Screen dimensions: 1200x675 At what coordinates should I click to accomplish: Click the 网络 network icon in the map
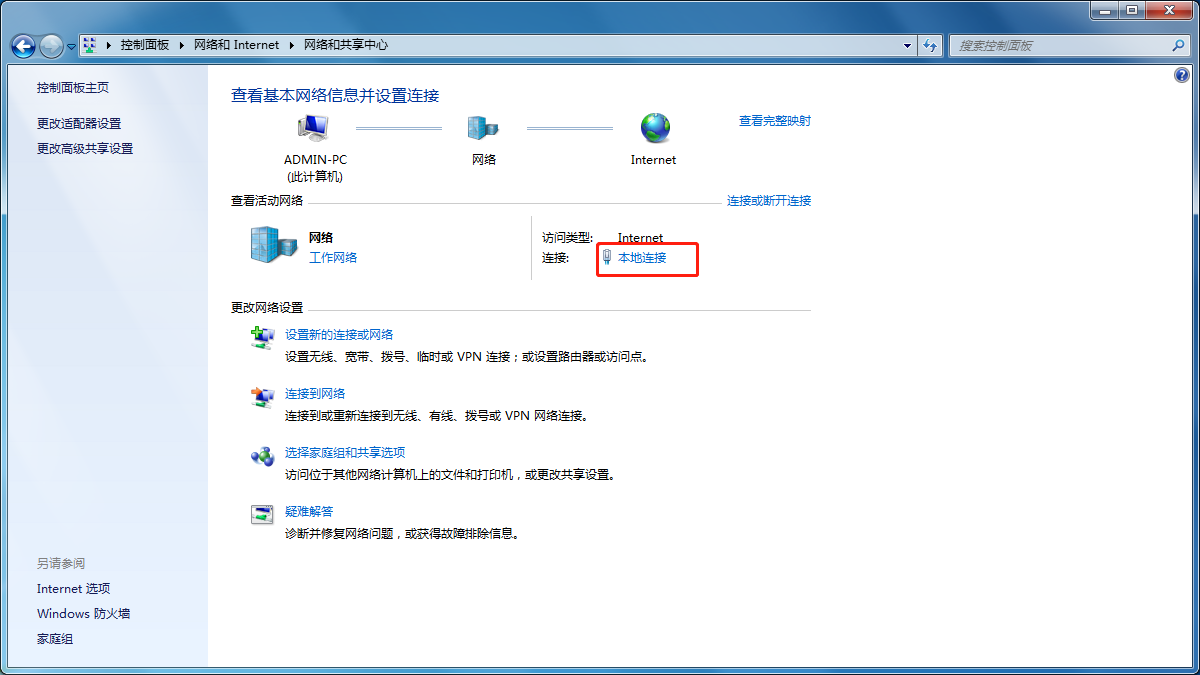pyautogui.click(x=483, y=127)
